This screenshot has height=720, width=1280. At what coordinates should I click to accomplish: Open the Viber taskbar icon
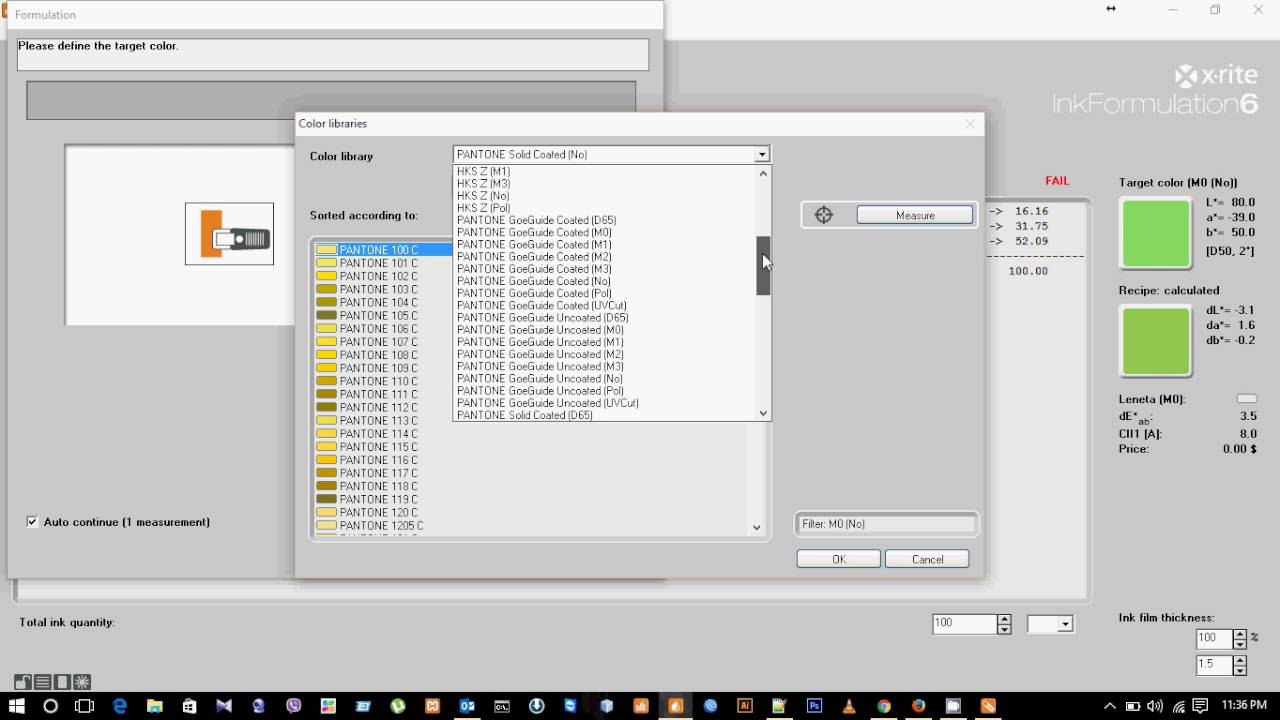[293, 706]
